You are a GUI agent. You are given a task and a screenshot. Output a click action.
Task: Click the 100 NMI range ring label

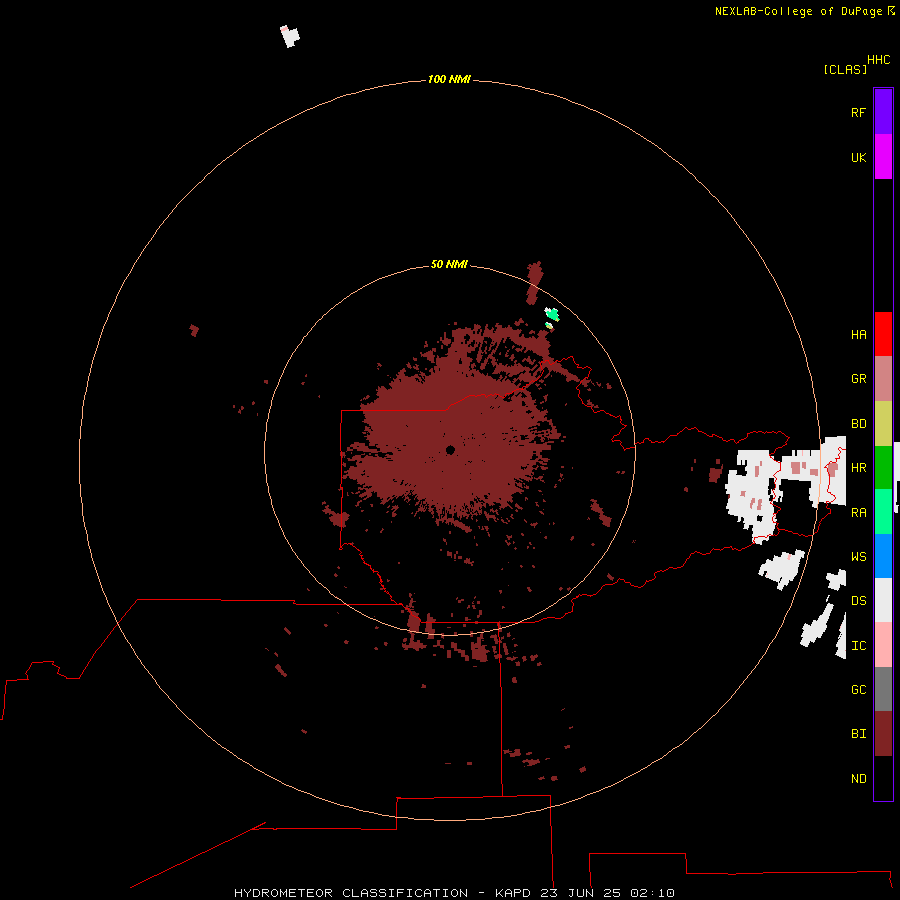pyautogui.click(x=449, y=79)
